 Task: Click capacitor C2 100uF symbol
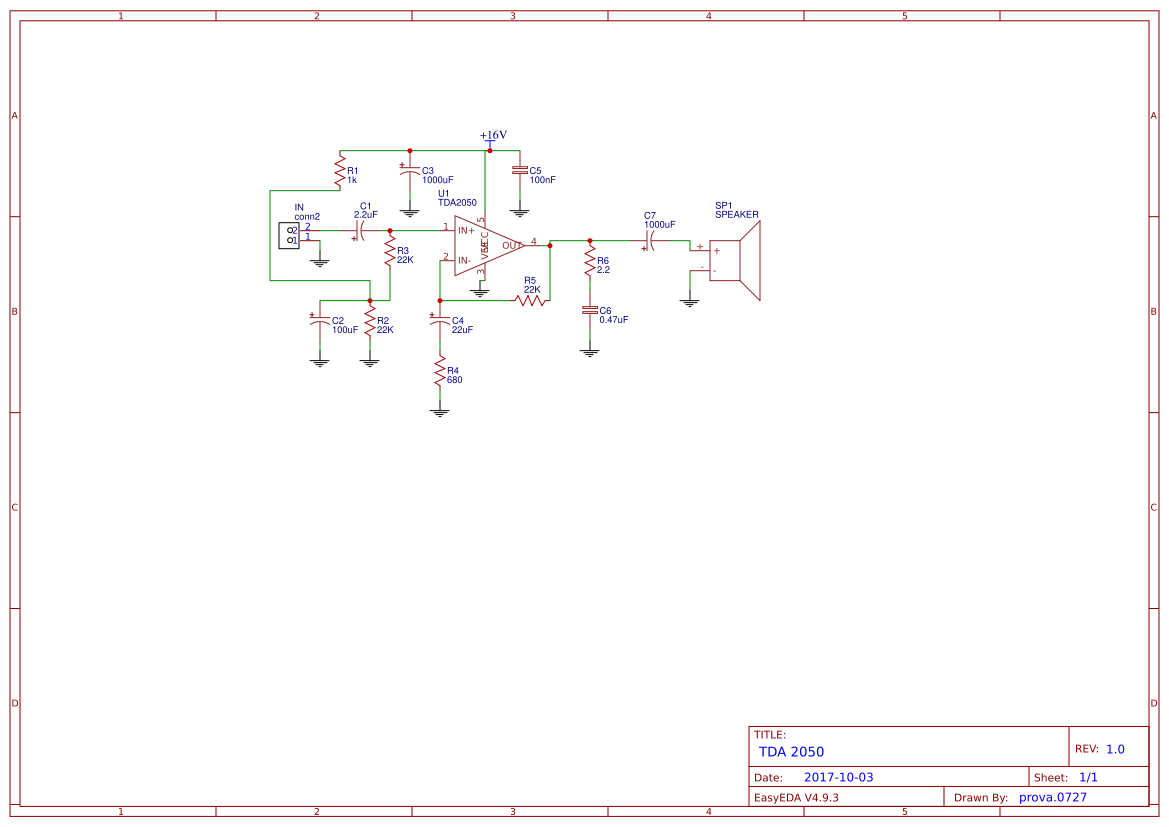tap(319, 320)
